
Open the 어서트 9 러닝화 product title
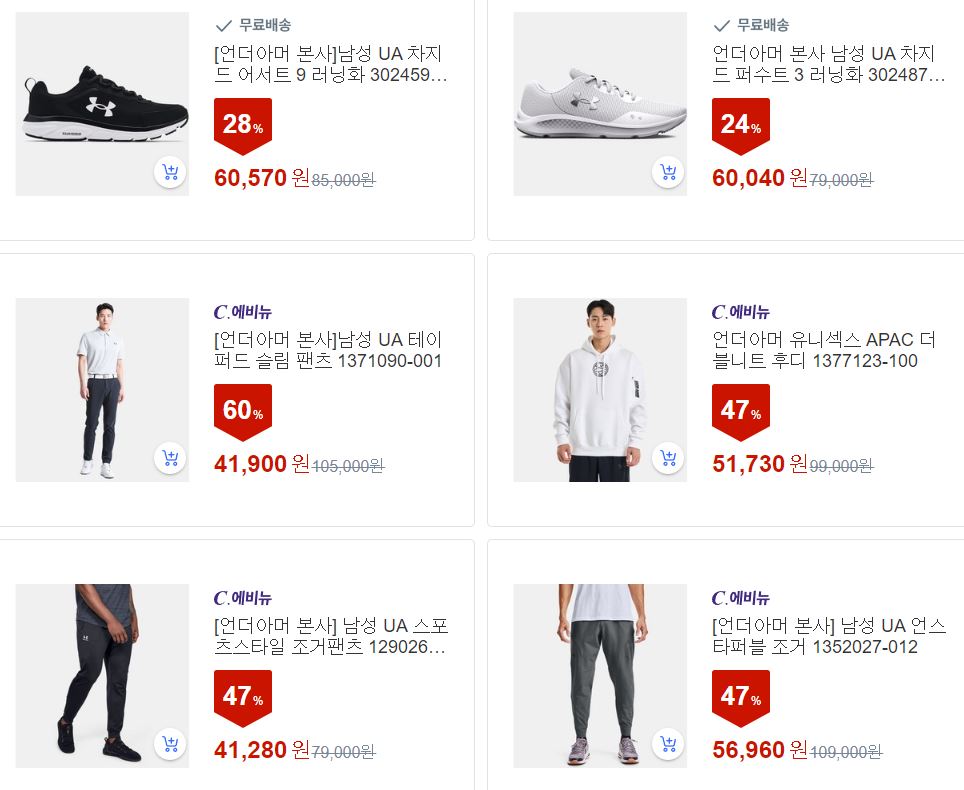[330, 64]
